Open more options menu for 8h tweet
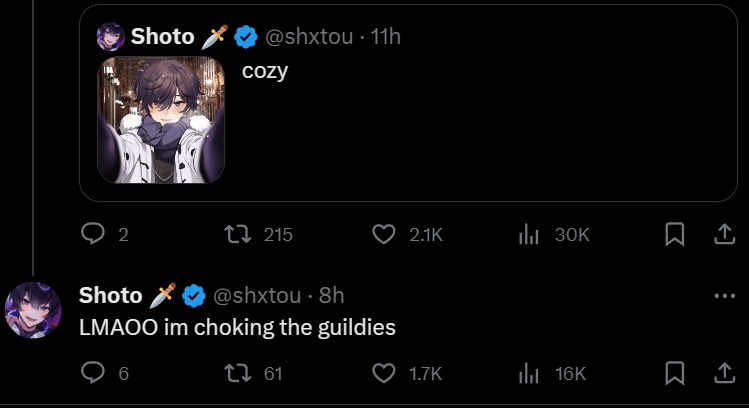 (x=725, y=296)
